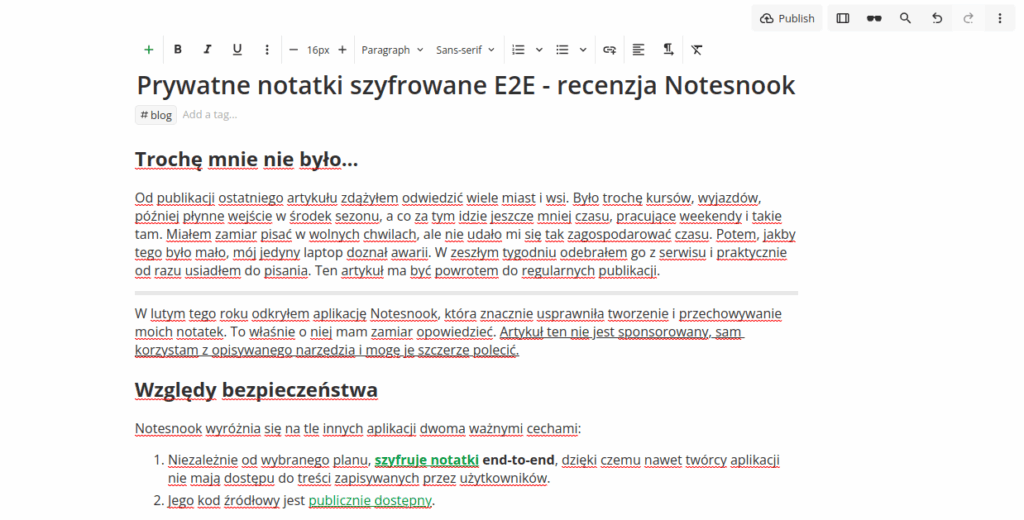The height and width of the screenshot is (520, 1024).
Task: Insert a numbered list
Action: 519,50
